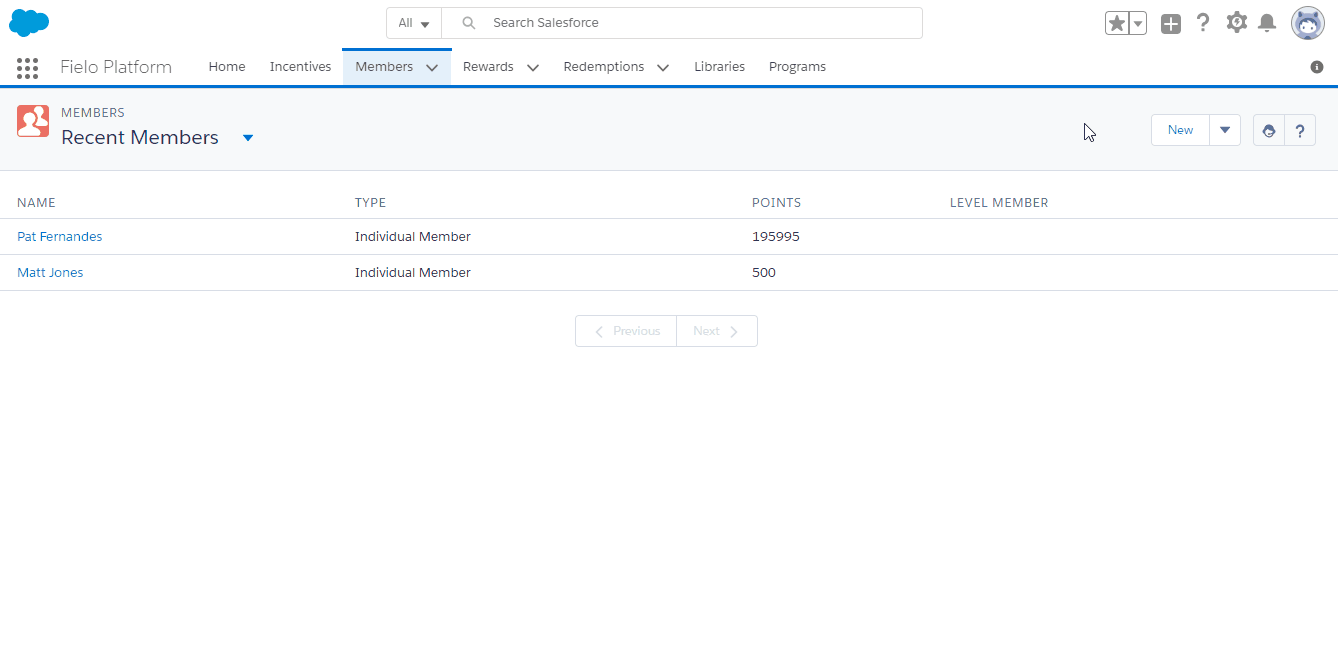This screenshot has height=656, width=1338.
Task: Open Setup gear icon
Action: pyautogui.click(x=1237, y=22)
